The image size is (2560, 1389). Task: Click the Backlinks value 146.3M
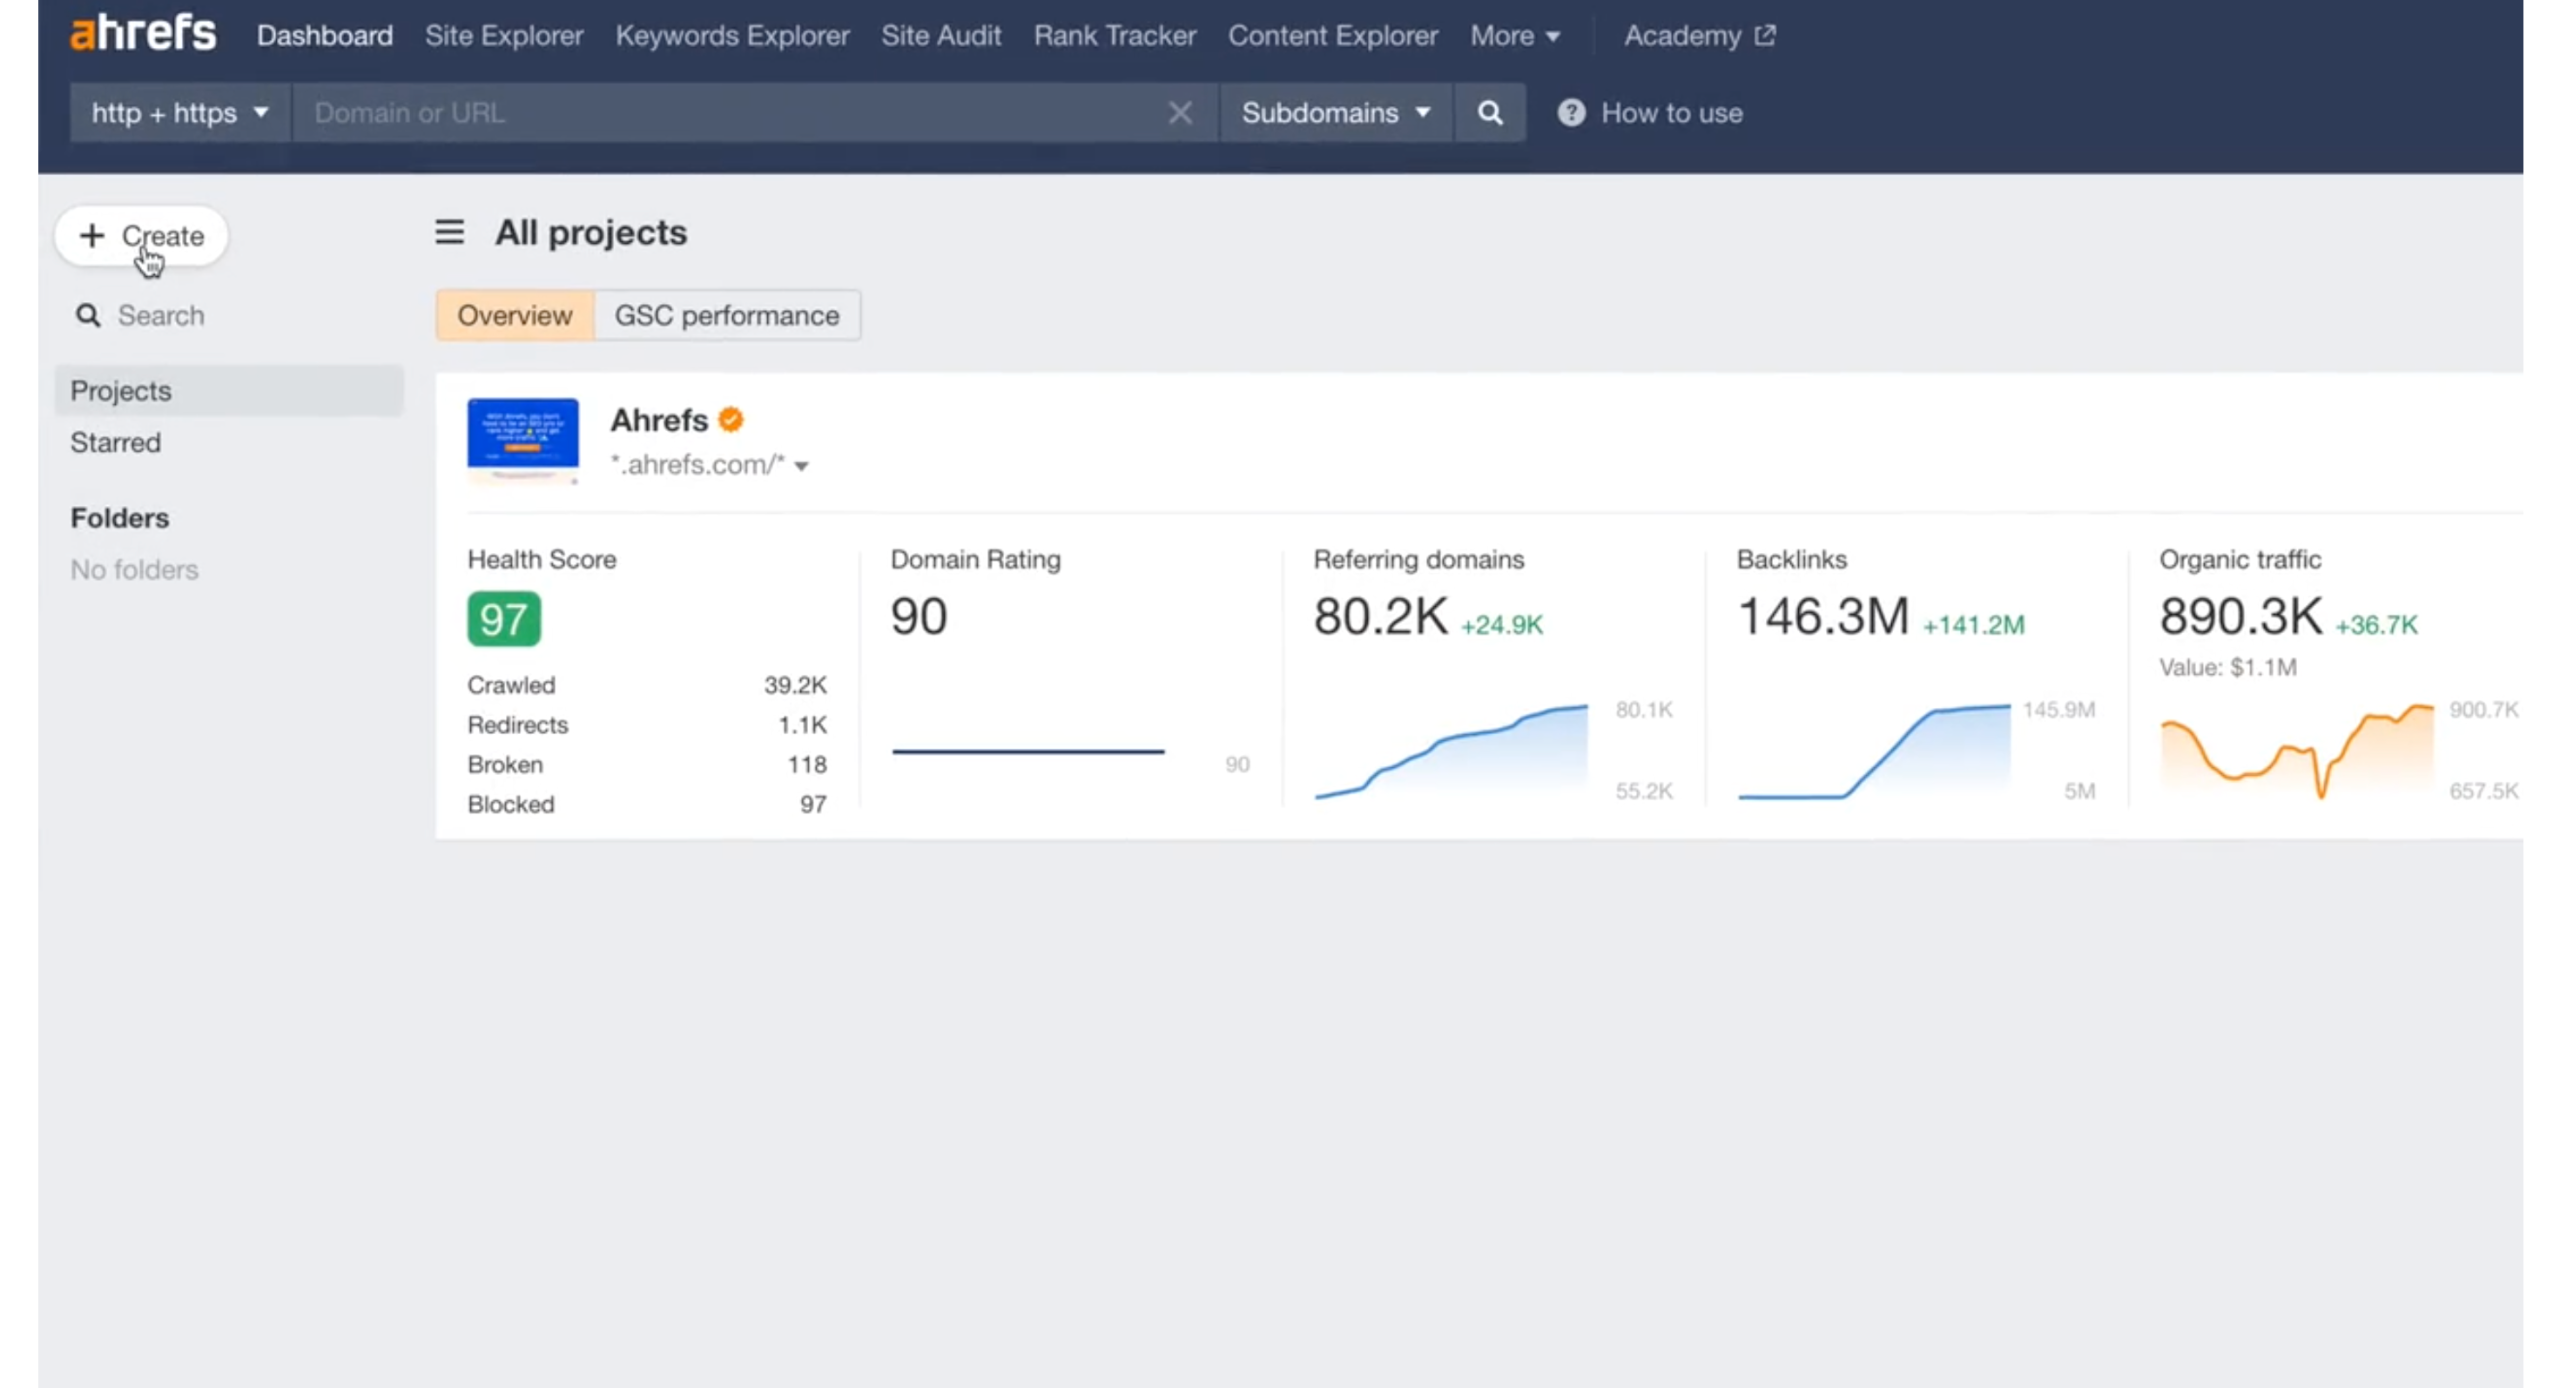[x=1823, y=616]
